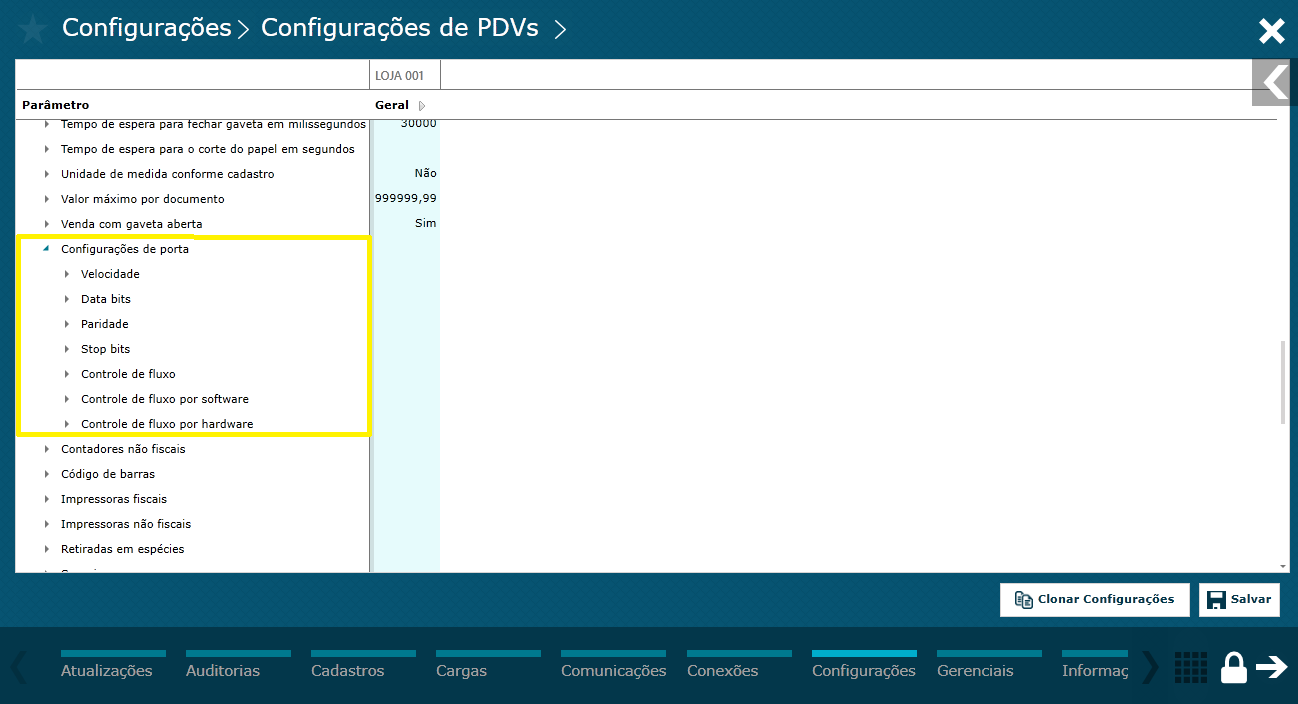Open the app grid icon near the lock

[1190, 667]
